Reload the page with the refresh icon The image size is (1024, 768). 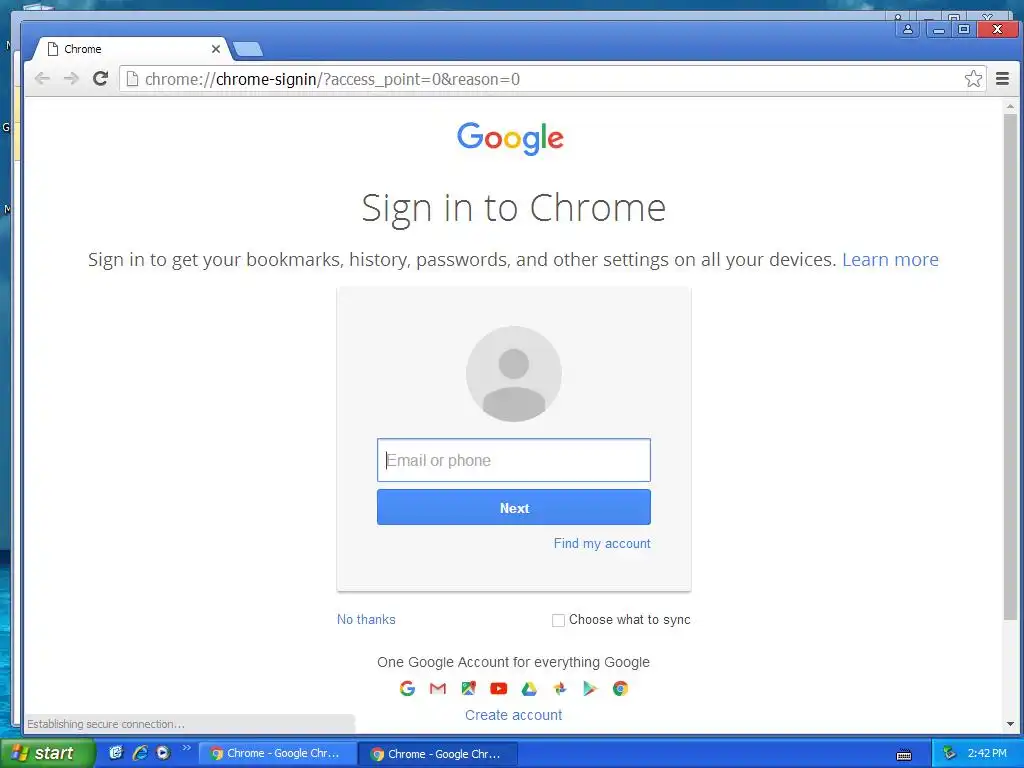pyautogui.click(x=100, y=79)
